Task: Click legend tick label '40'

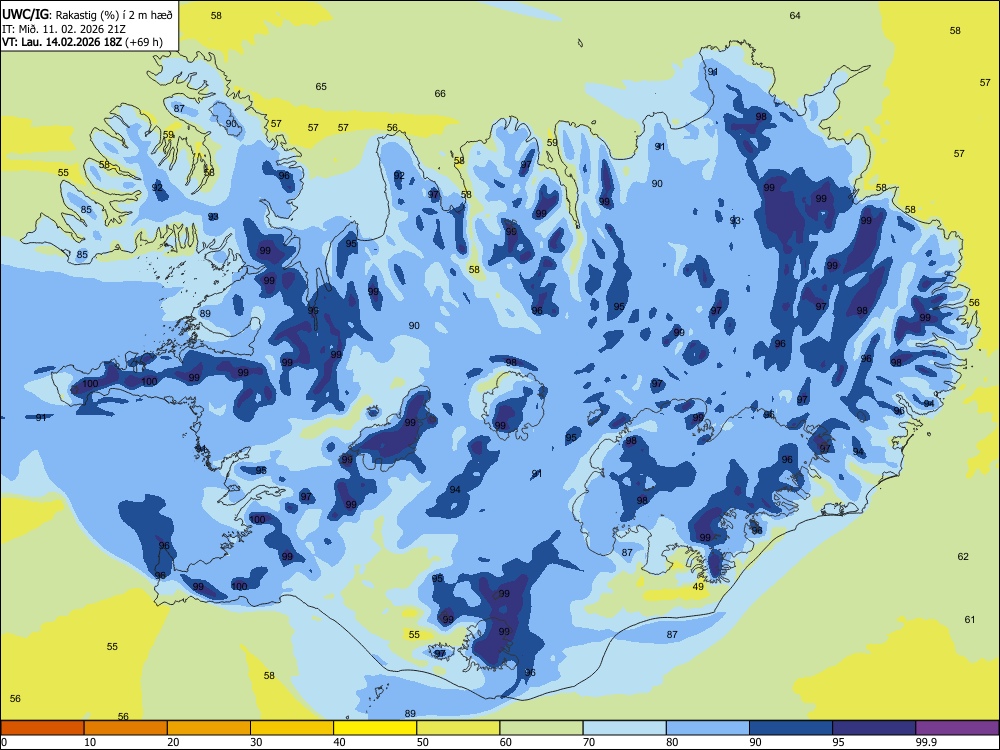Action: [x=339, y=742]
